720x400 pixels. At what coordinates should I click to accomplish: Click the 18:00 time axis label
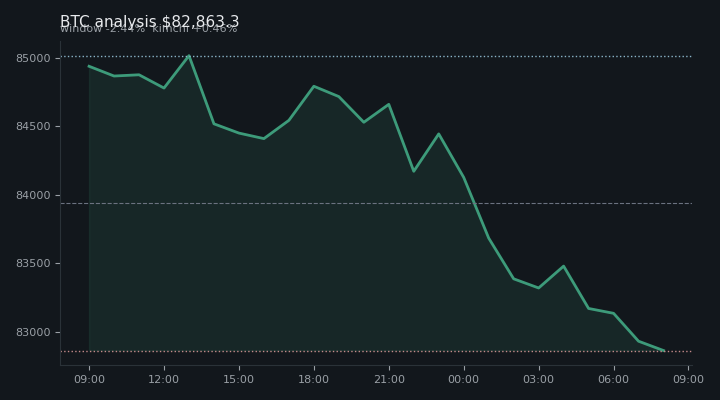pos(314,379)
